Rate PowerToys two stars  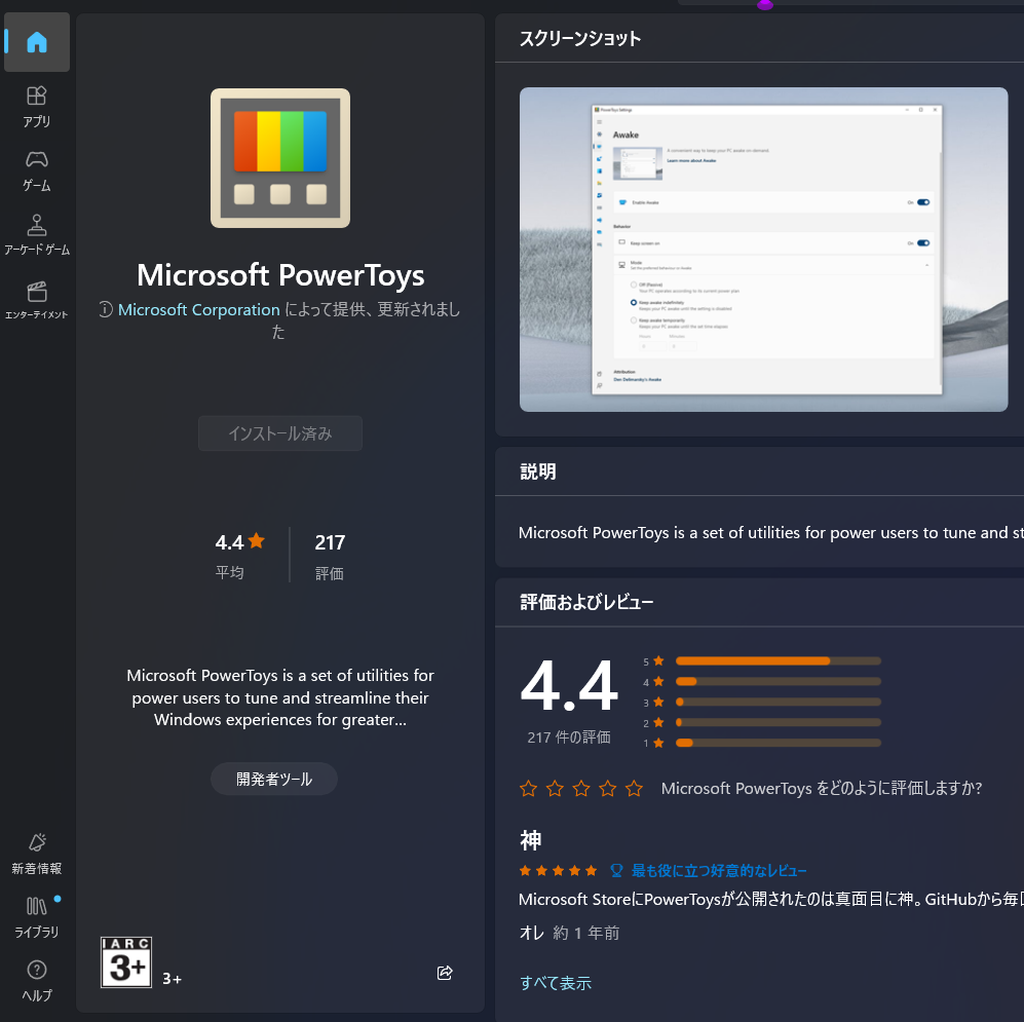point(555,788)
